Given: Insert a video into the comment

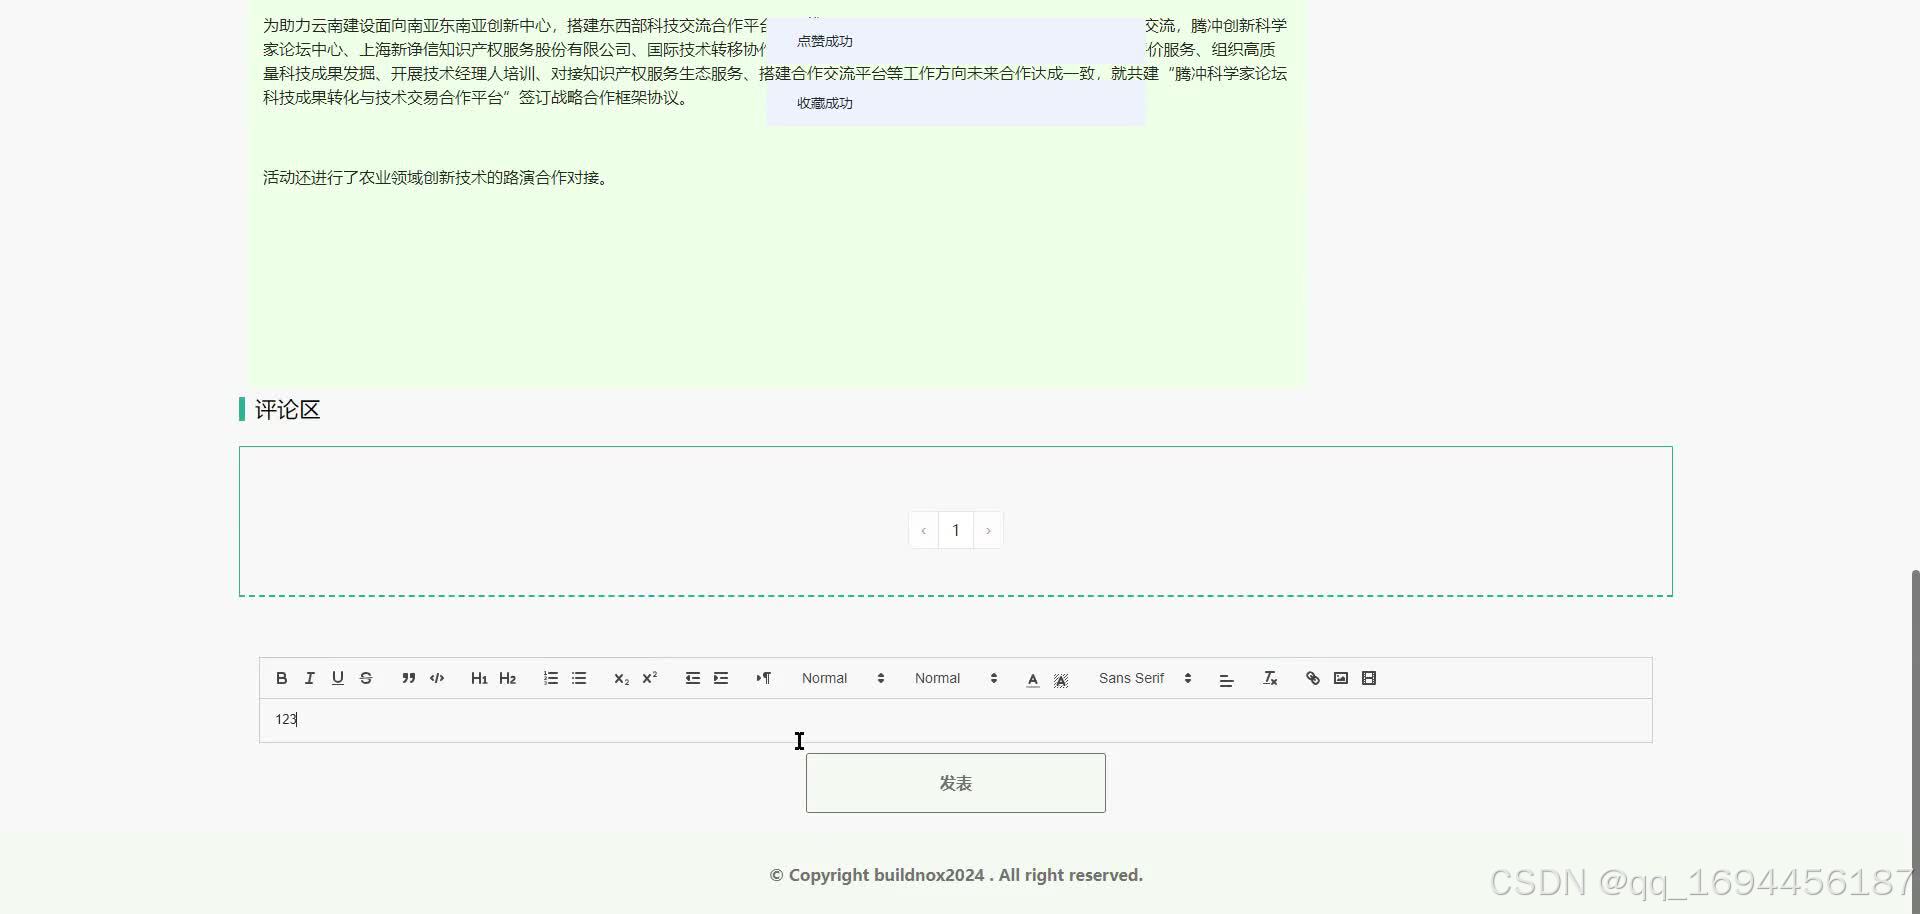Looking at the screenshot, I should (x=1369, y=678).
